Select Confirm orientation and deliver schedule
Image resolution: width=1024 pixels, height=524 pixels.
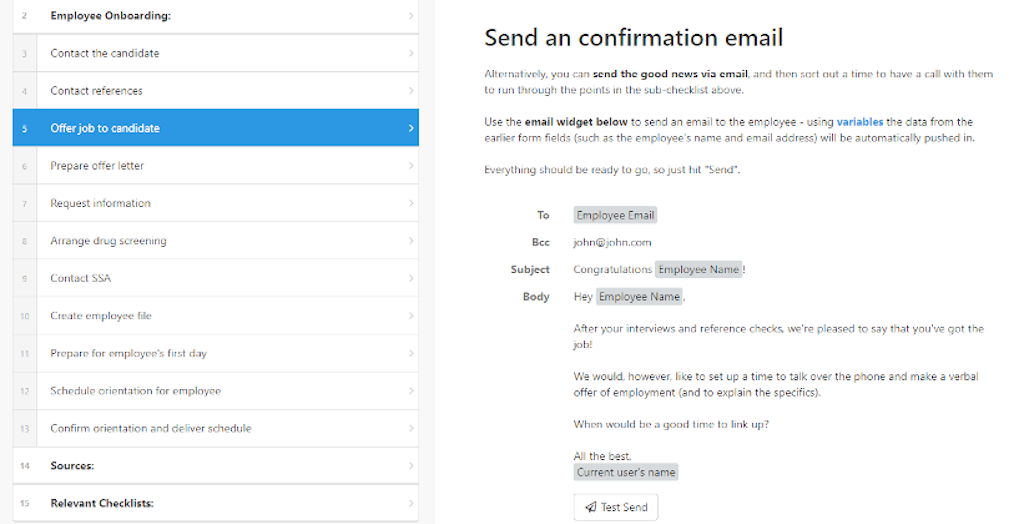tap(216, 429)
